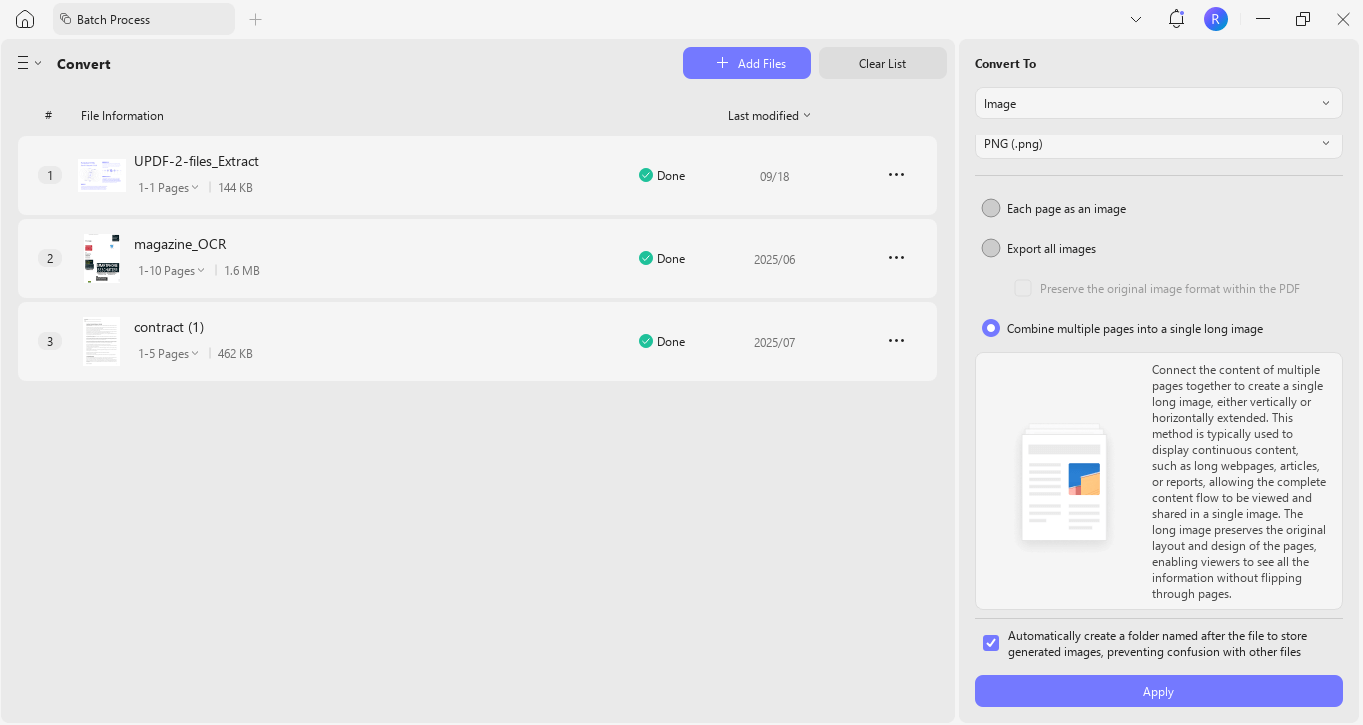
Task: Open the list menu icon beside Convert
Action: pos(29,63)
